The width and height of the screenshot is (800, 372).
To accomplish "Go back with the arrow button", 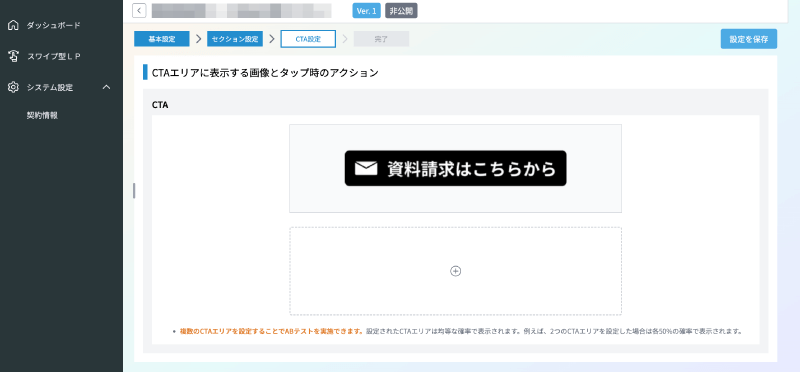I will (139, 11).
